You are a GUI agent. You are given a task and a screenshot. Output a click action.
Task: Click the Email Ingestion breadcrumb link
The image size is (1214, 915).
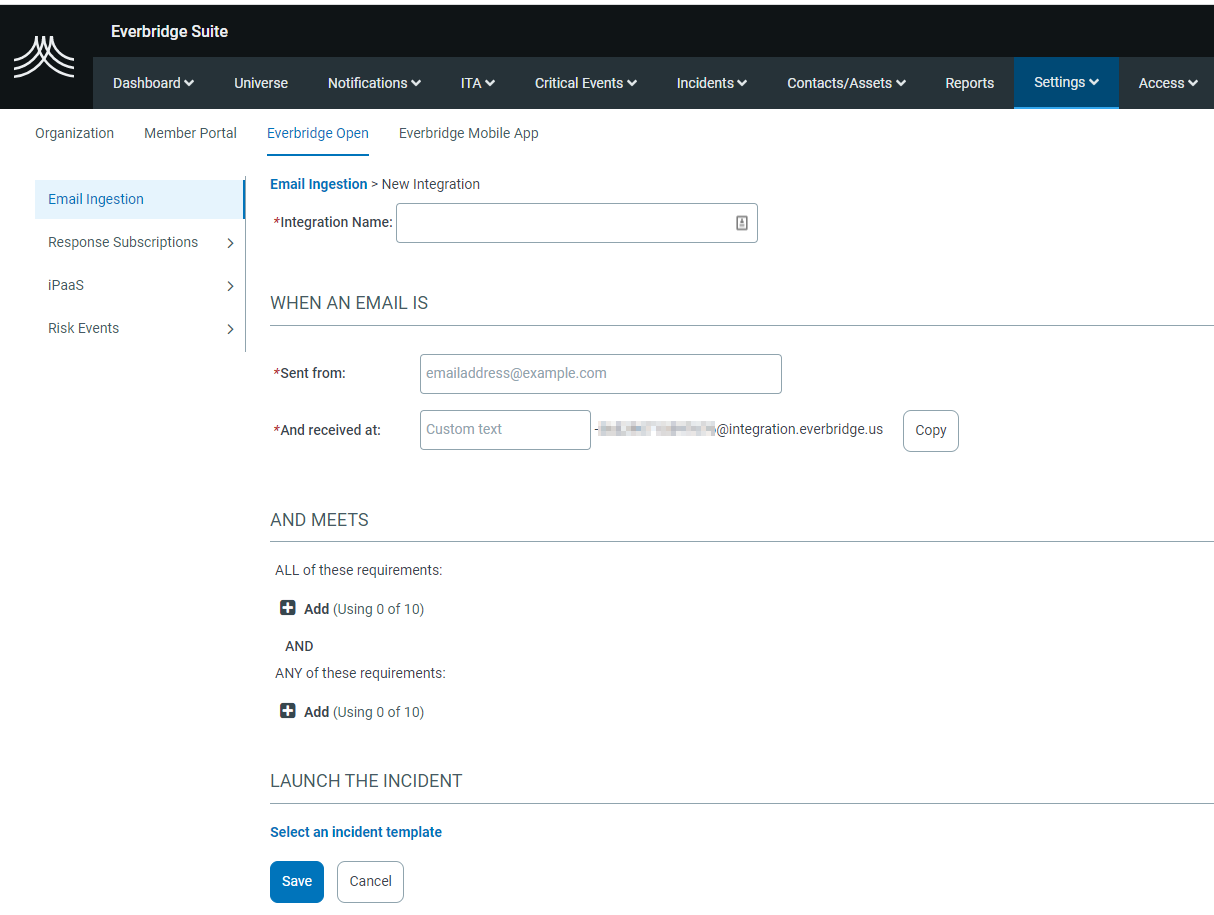pos(319,184)
